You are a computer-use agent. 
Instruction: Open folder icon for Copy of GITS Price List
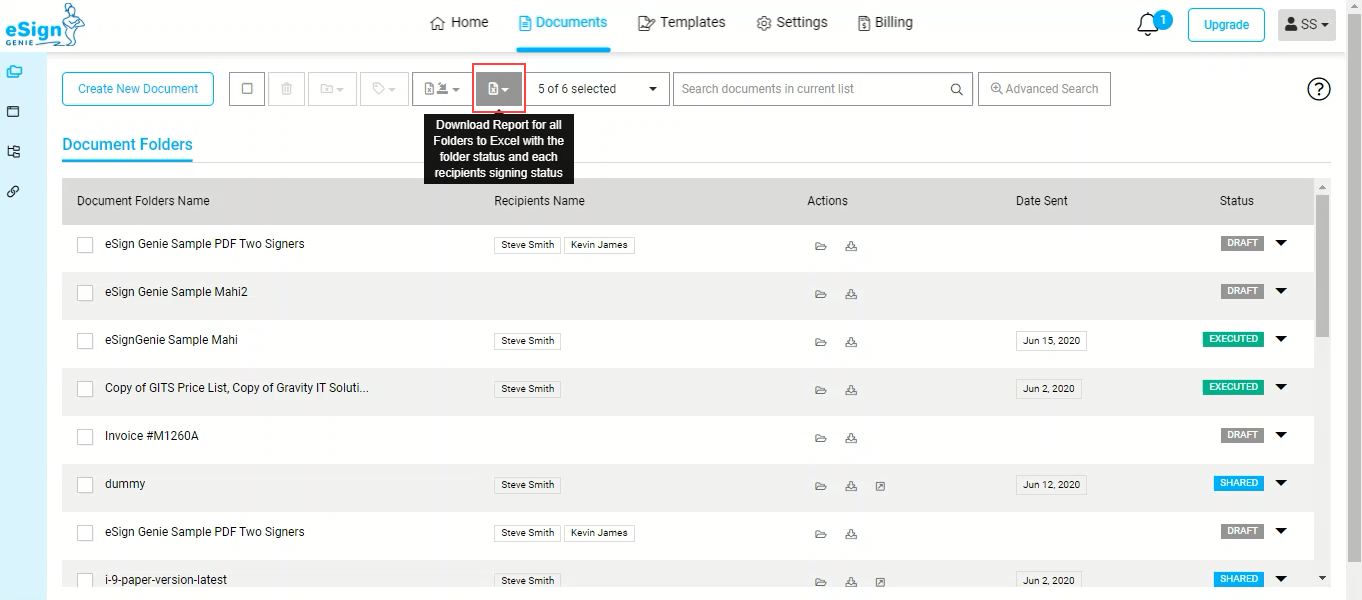pos(821,390)
